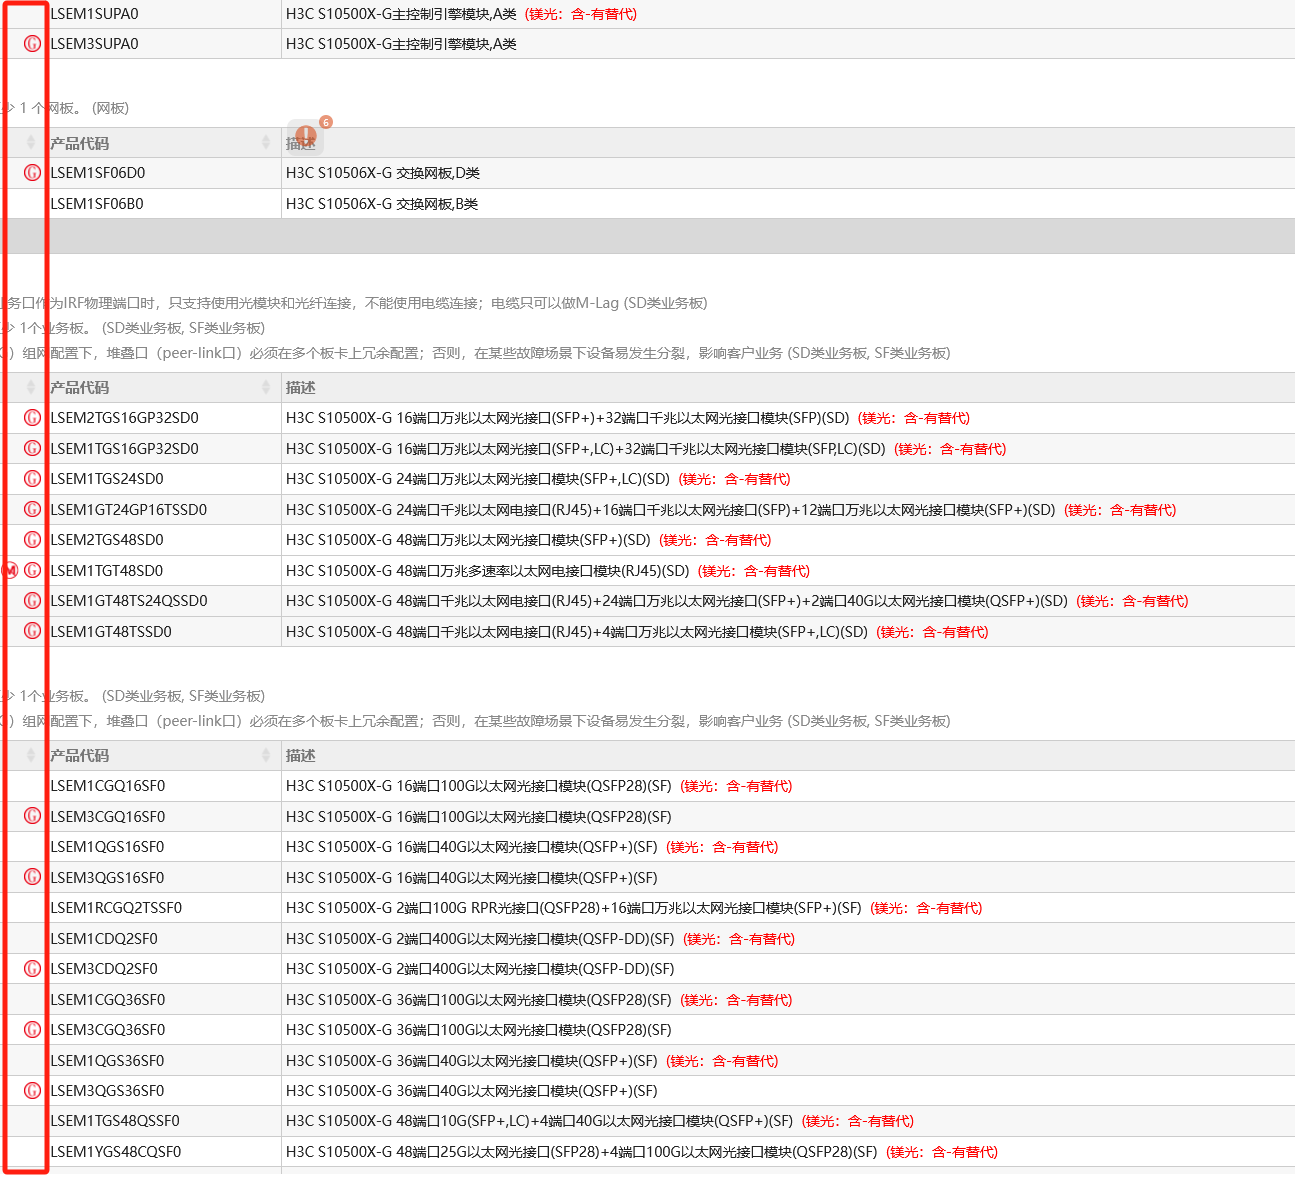Click the sort arrows left of 产品代码 above LSEM1SF06D0
Viewport: 1295px width, 1178px height.
(x=31, y=143)
